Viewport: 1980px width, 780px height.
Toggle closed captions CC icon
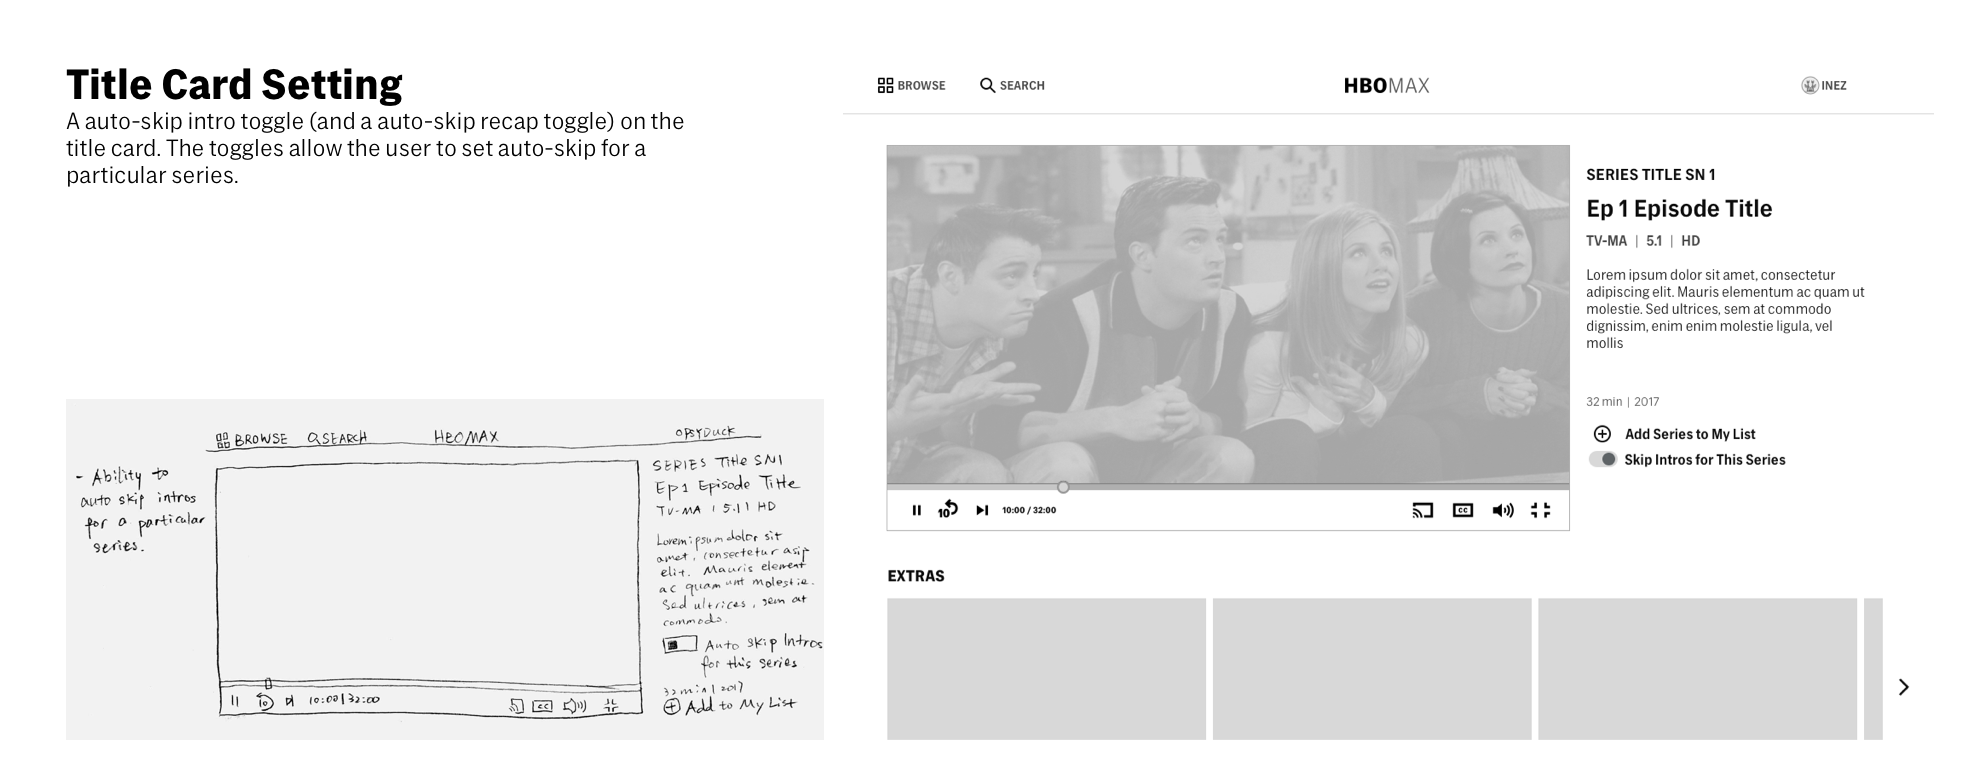1463,510
